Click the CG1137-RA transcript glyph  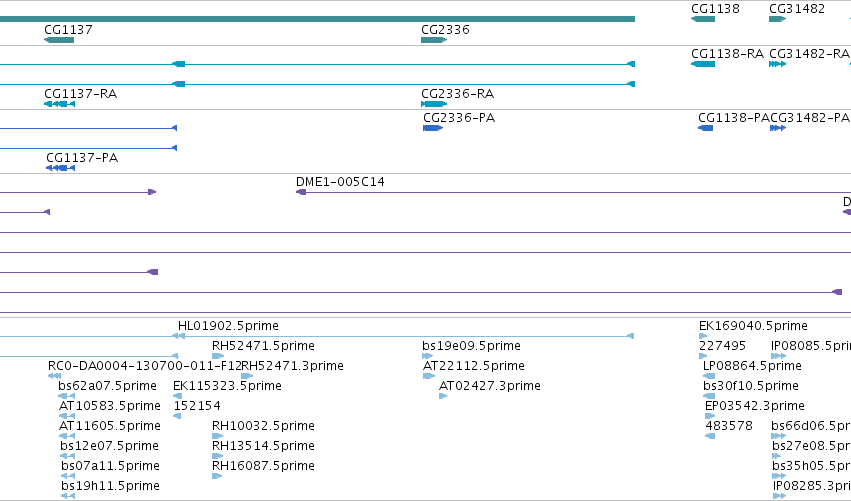(x=59, y=104)
